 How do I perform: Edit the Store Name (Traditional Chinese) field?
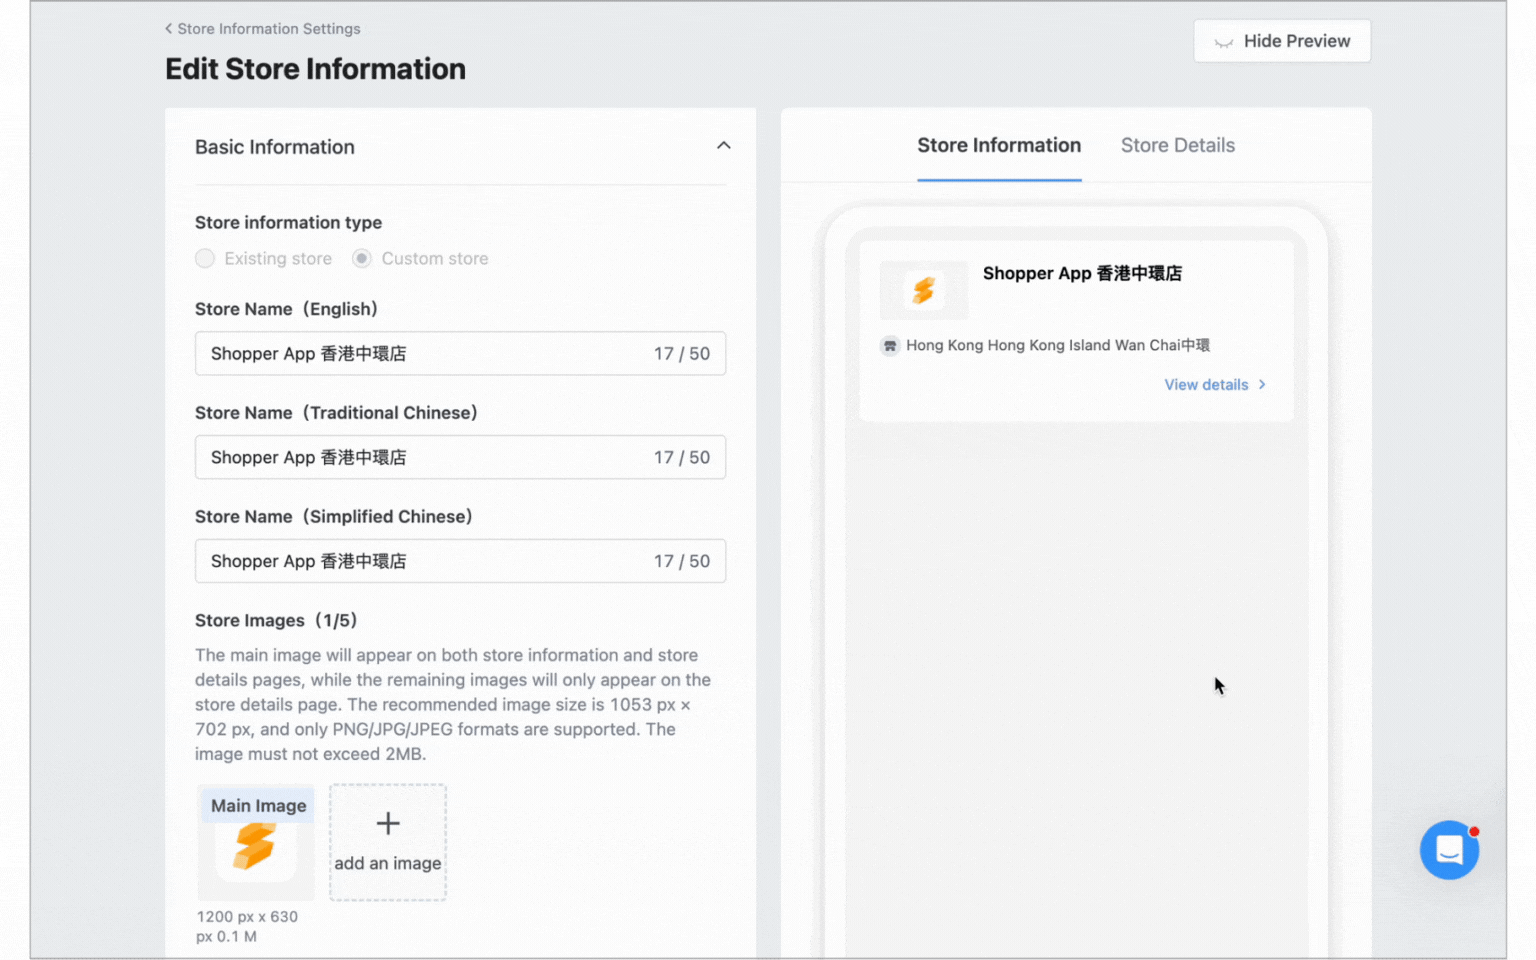[460, 457]
